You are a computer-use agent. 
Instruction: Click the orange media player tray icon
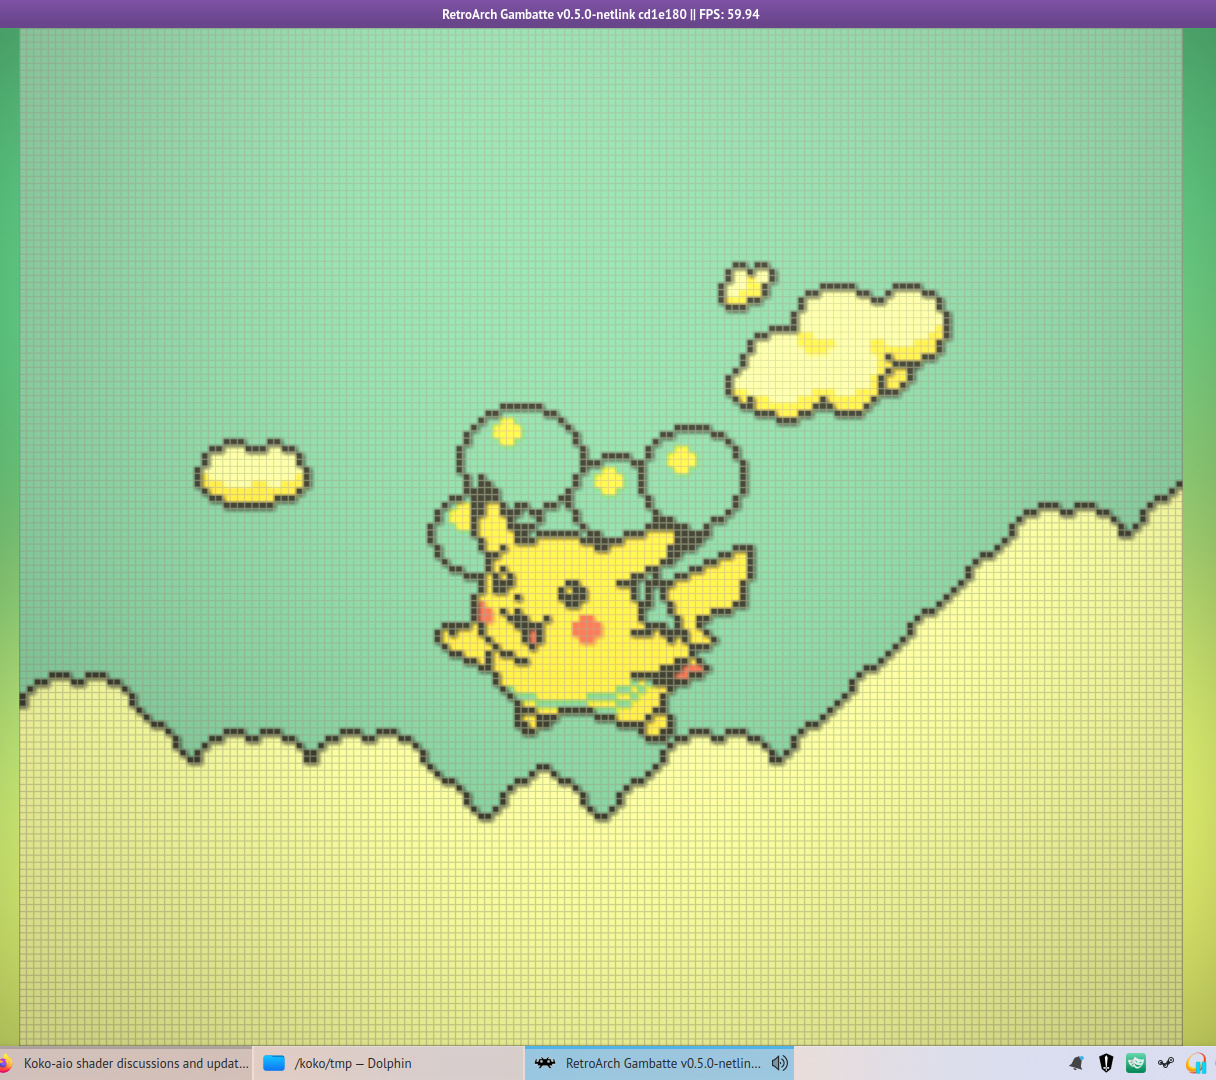click(x=1196, y=1063)
